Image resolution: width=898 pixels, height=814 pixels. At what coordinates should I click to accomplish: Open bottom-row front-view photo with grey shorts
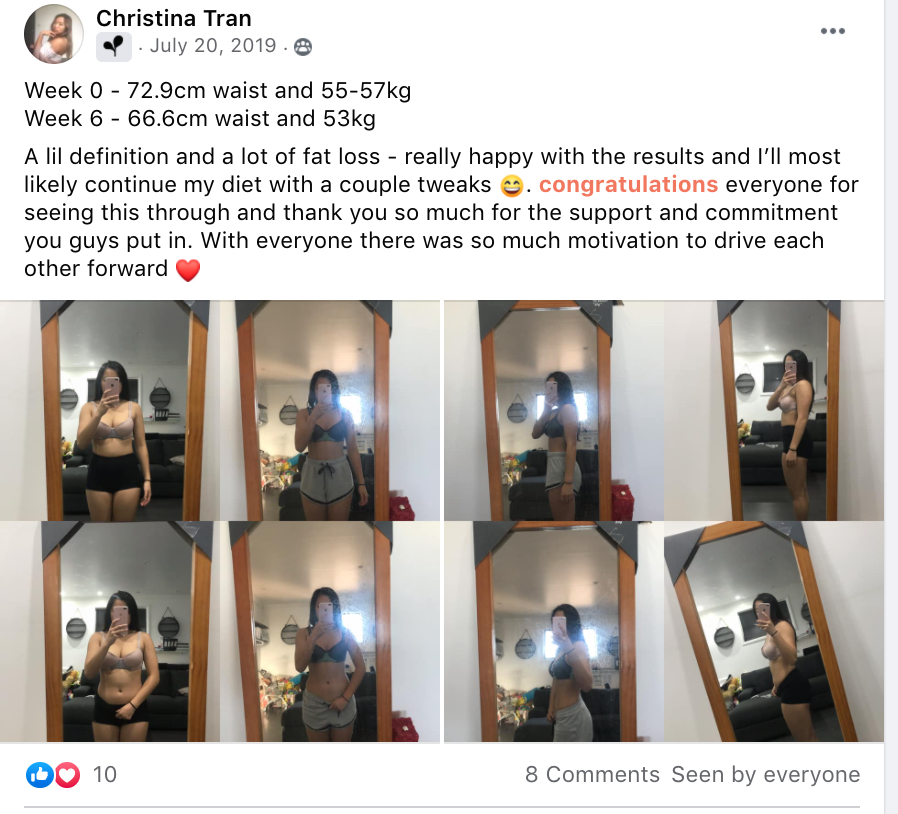pos(330,631)
